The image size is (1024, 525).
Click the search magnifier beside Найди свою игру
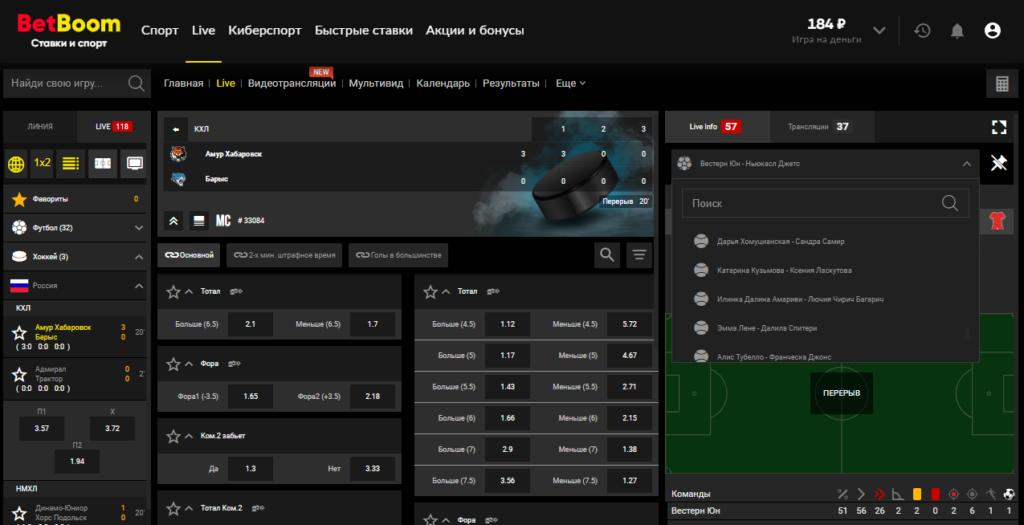pyautogui.click(x=136, y=84)
